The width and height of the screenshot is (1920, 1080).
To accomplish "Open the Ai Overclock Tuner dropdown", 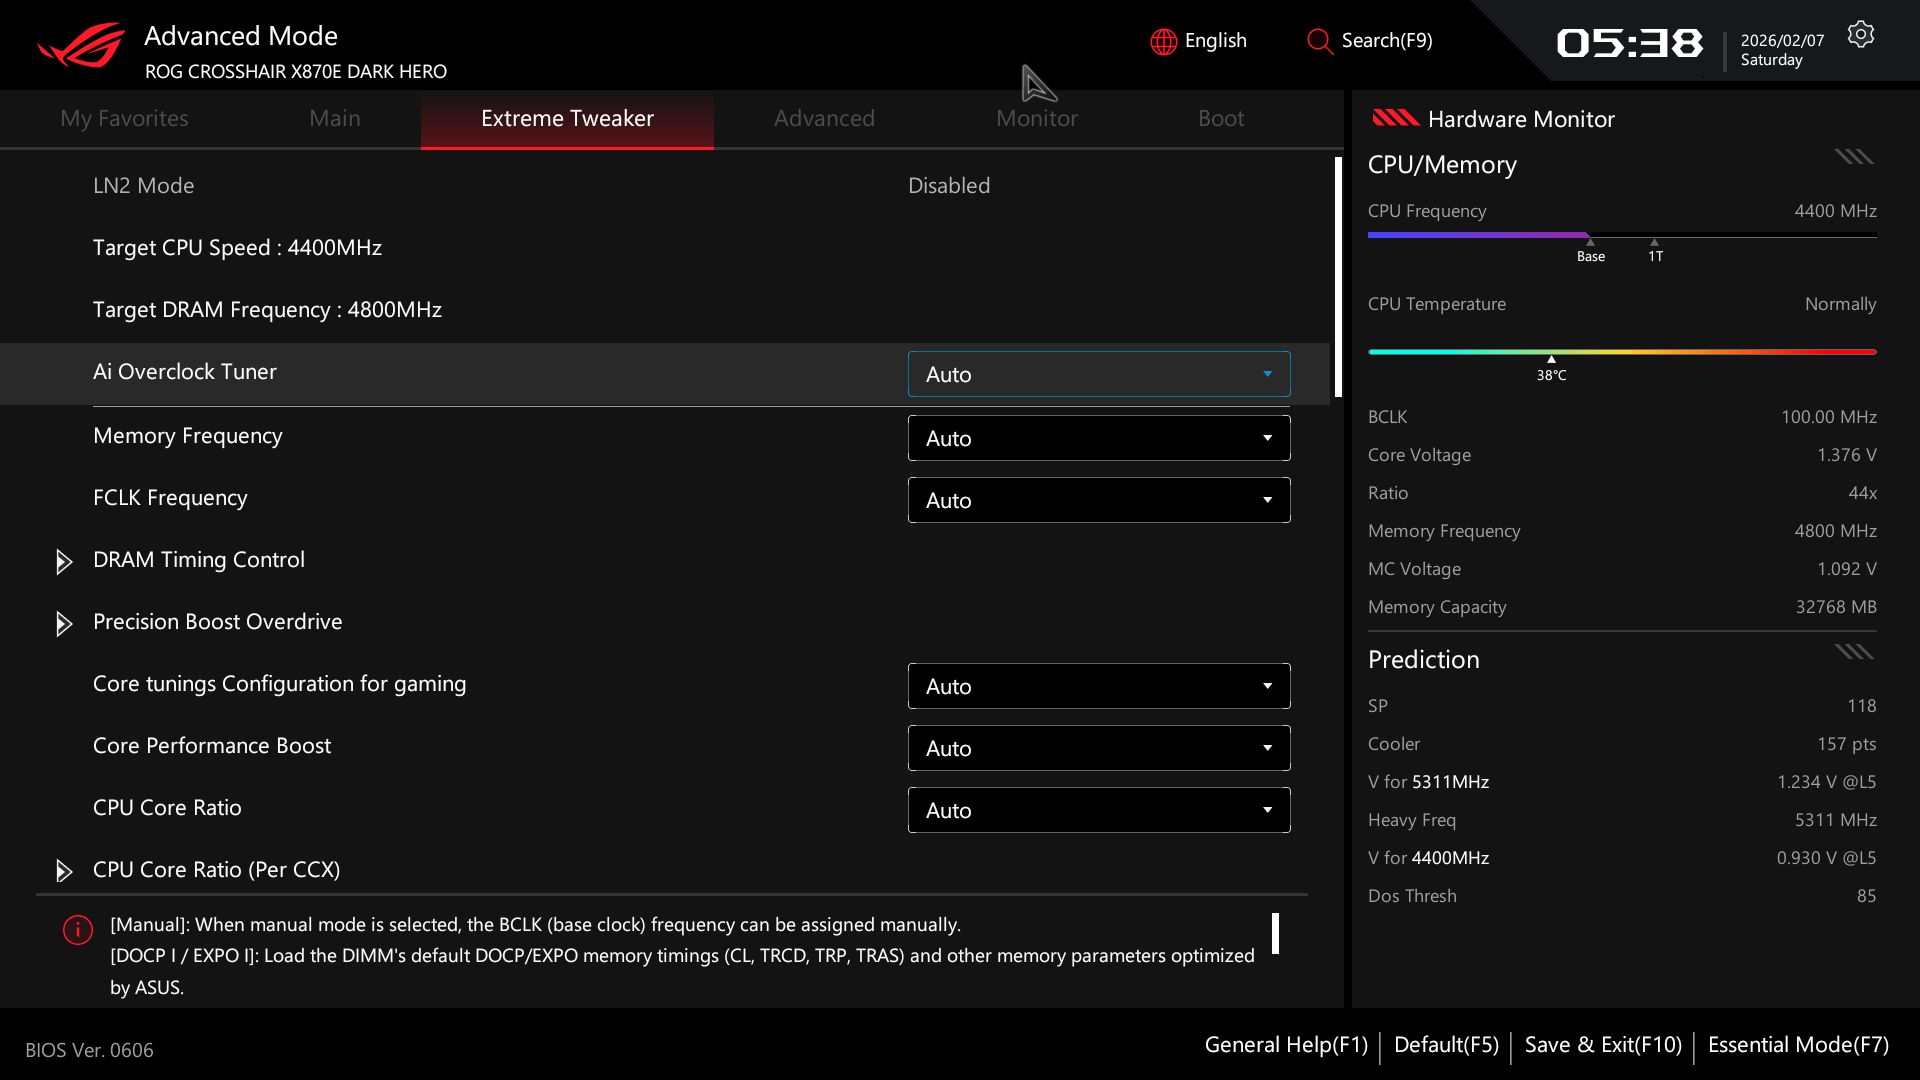I will 1098,374.
